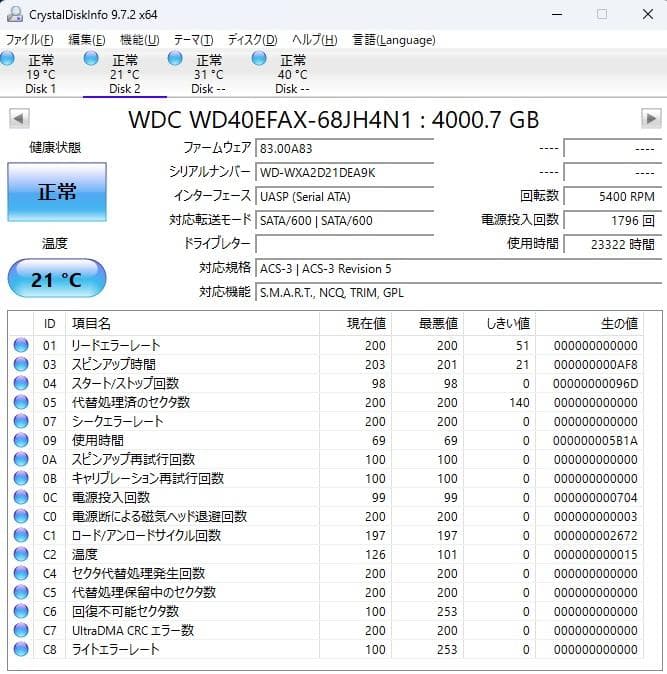Click the standard field ACS-3 Revision 5

[459, 269]
